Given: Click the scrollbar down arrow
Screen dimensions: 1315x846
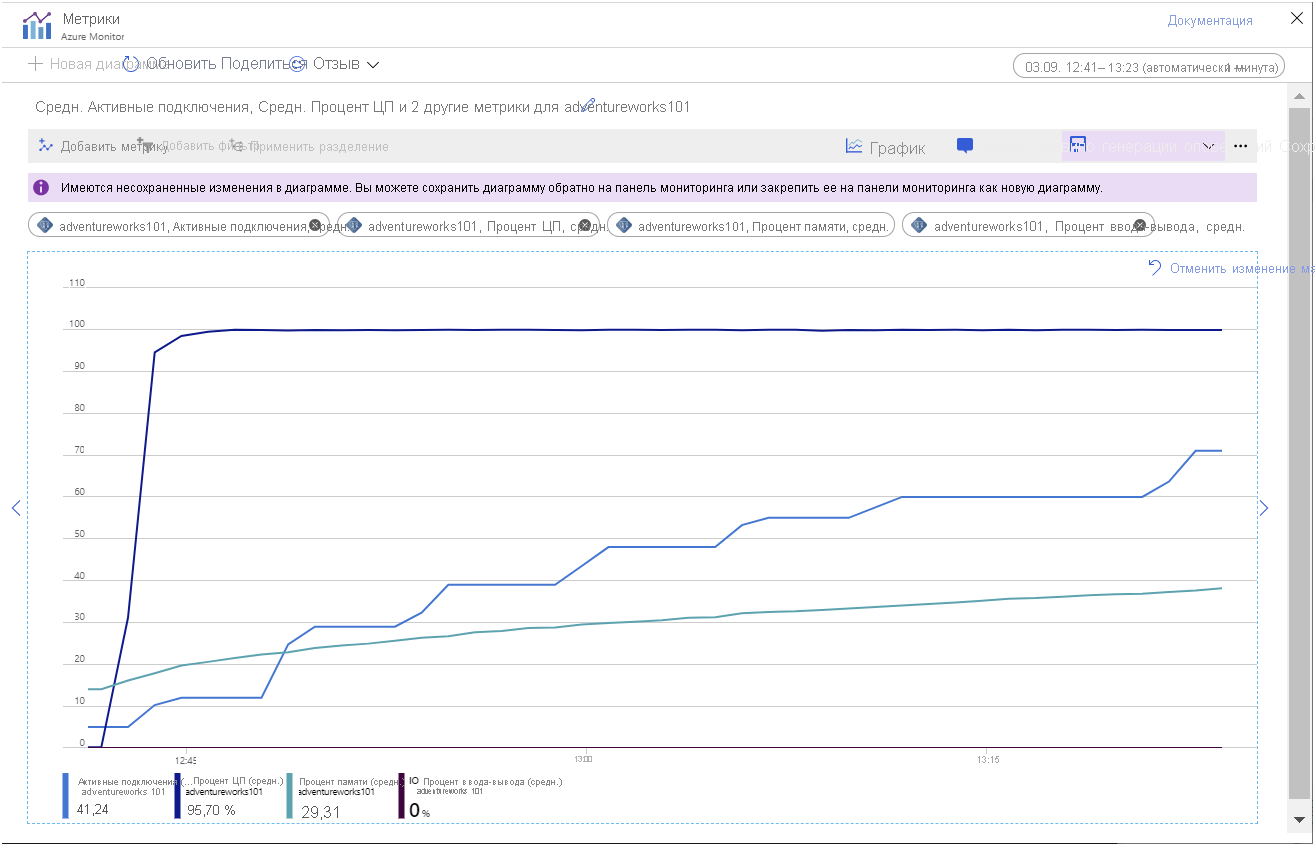Looking at the screenshot, I should tap(1299, 819).
